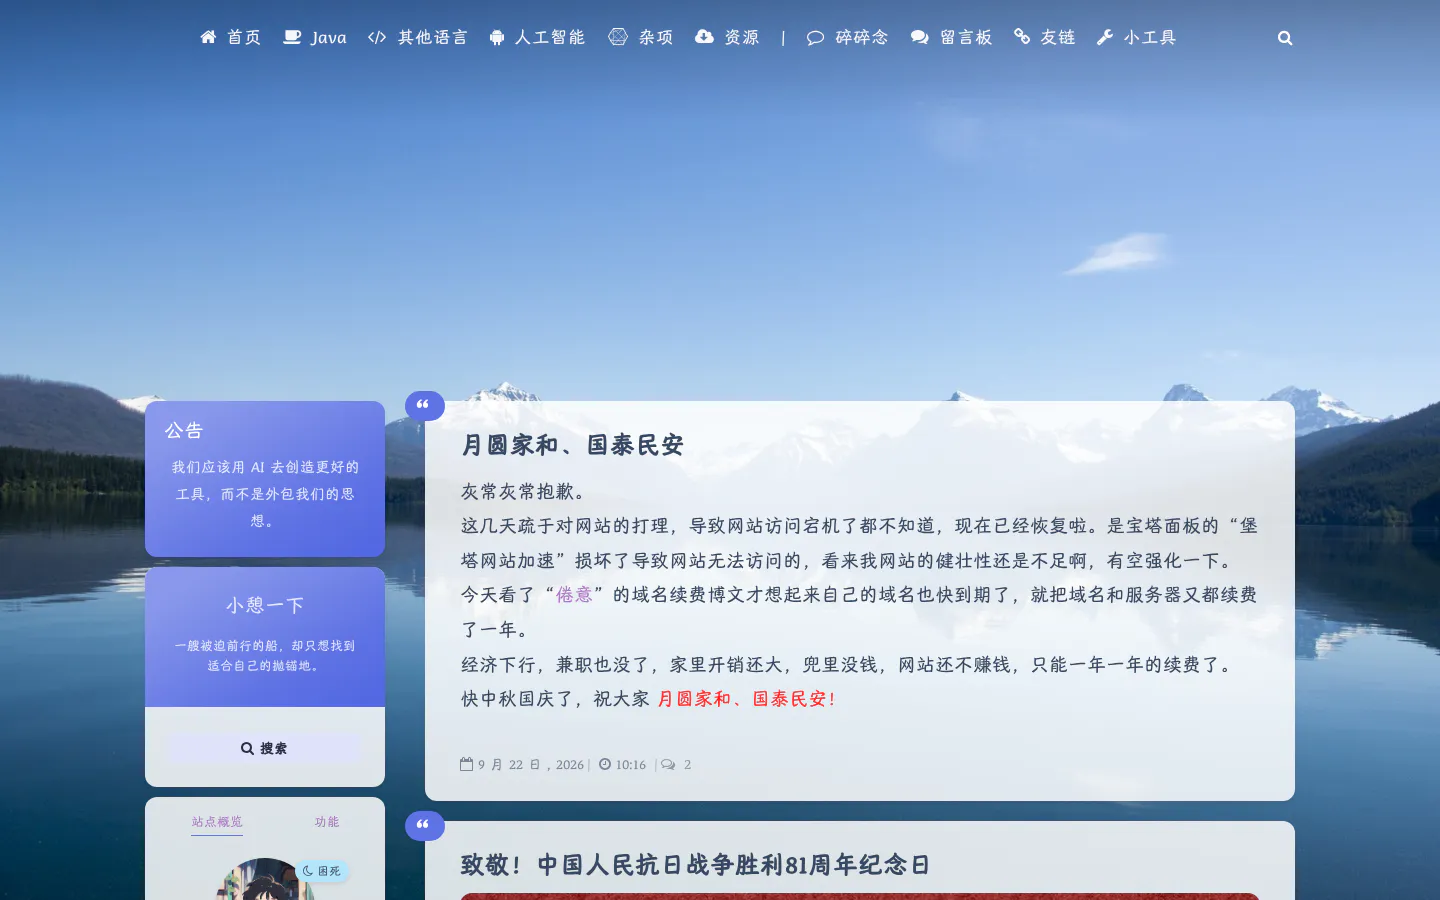Click the post time 10:16
This screenshot has width=1440, height=900.
click(x=631, y=765)
